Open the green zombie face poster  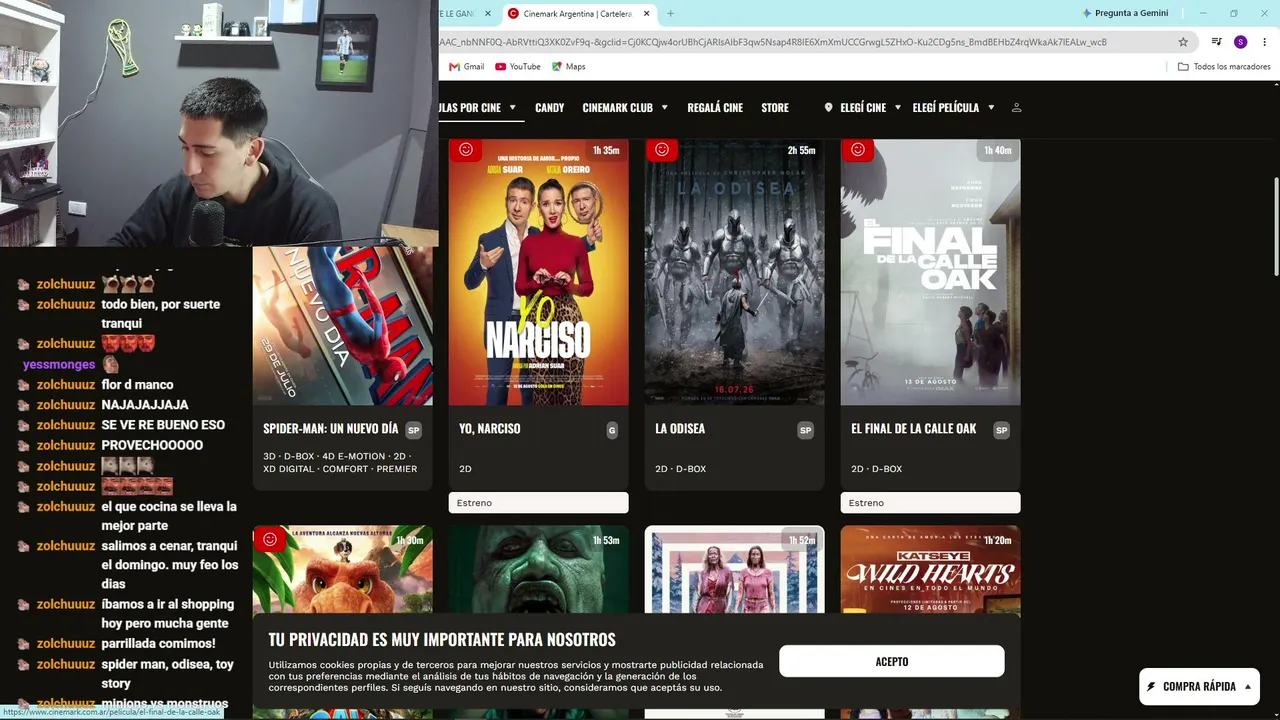tap(539, 570)
